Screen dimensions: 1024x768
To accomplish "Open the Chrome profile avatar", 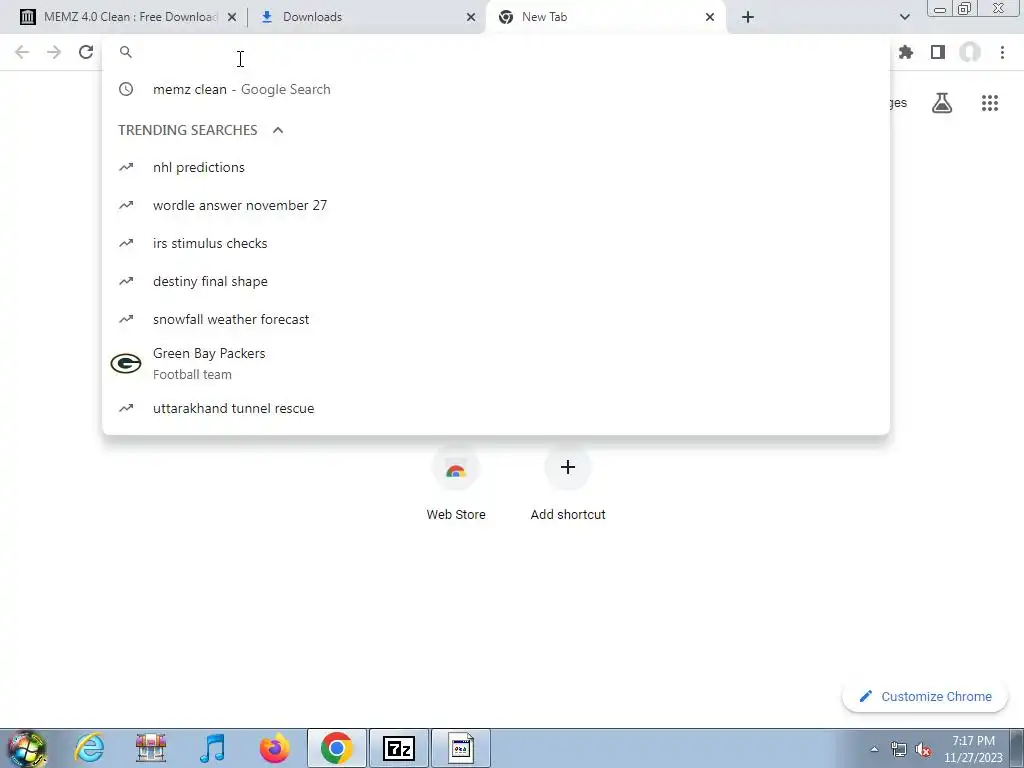I will 970,52.
